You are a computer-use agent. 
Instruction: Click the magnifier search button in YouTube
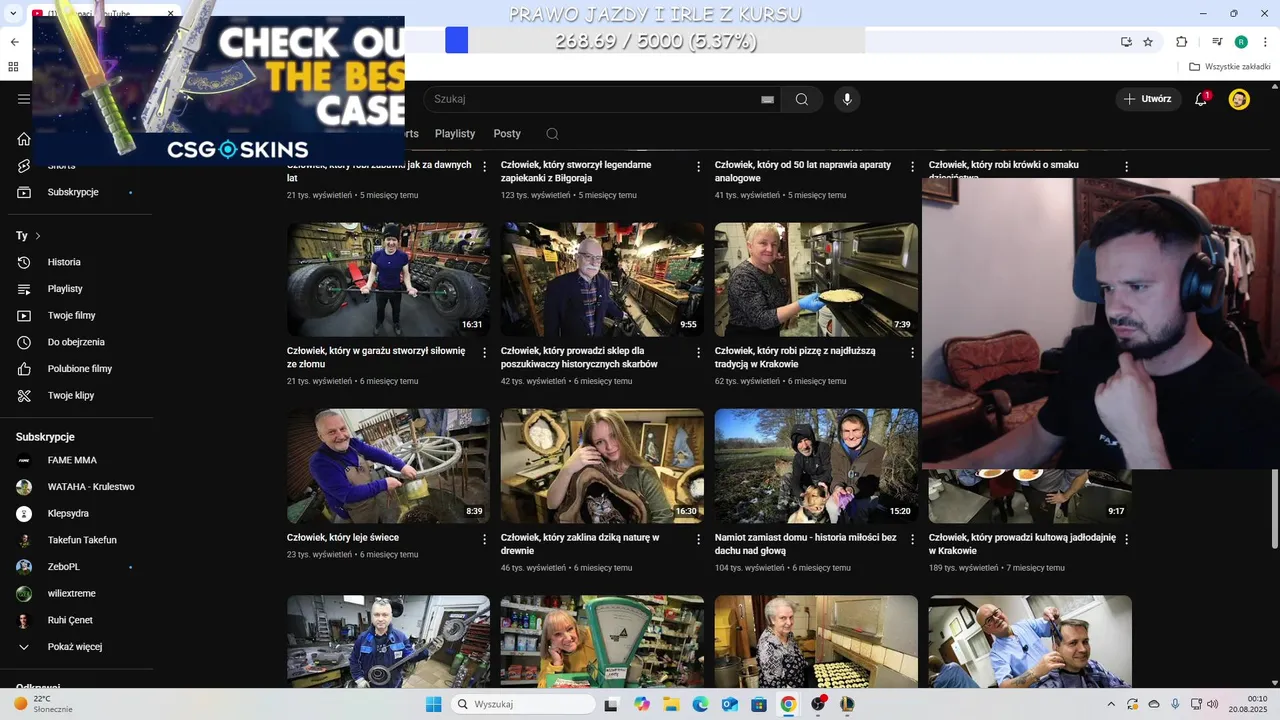[802, 99]
